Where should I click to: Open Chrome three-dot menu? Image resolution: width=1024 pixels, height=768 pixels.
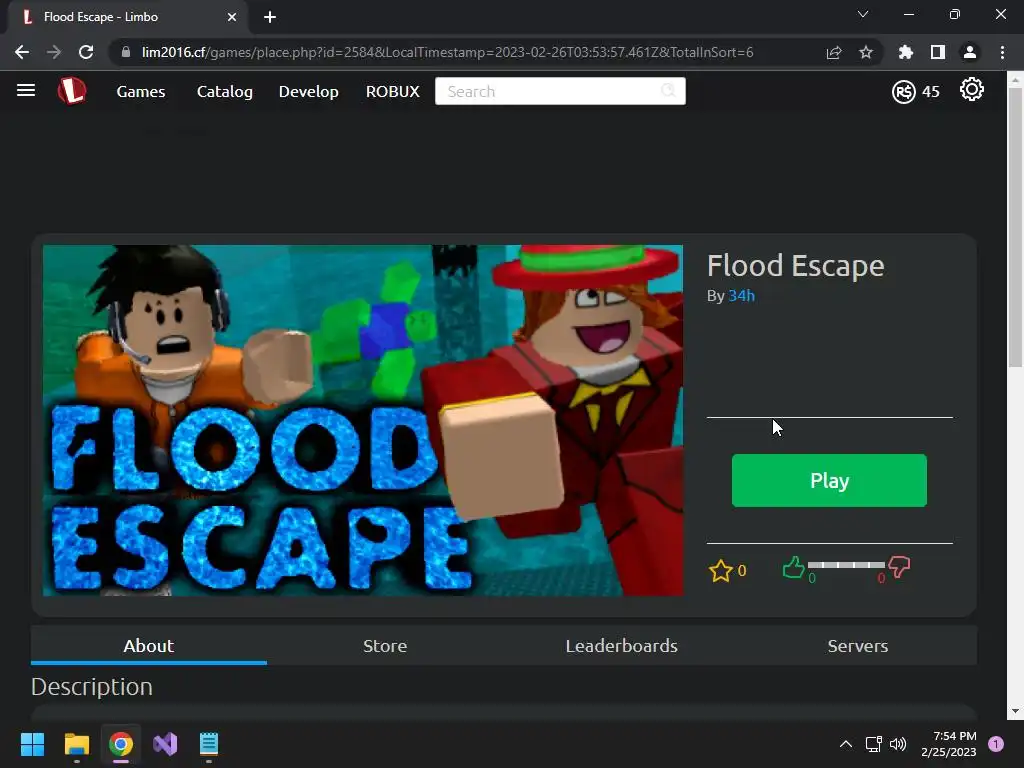[x=1002, y=52]
